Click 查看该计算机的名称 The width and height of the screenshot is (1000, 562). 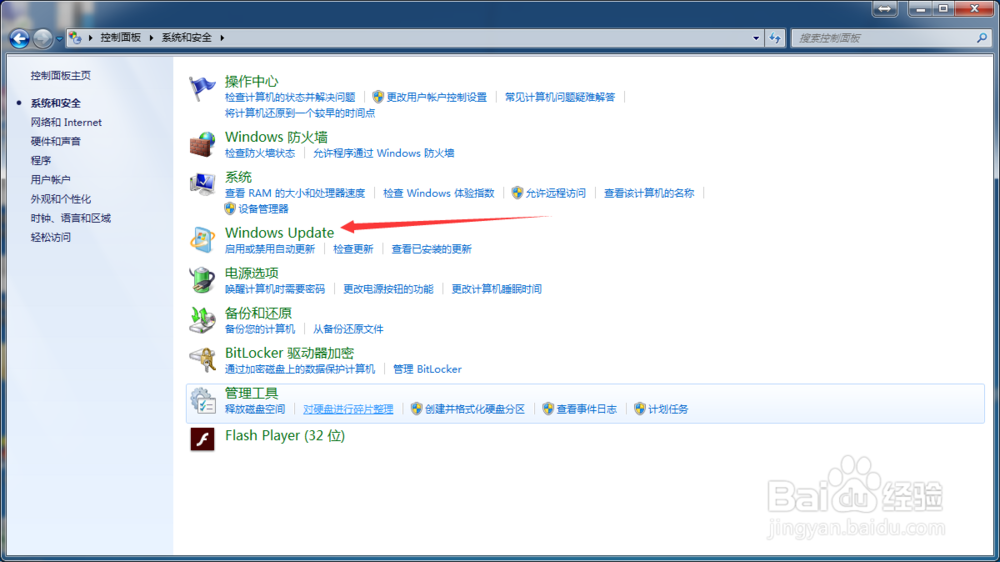click(649, 193)
